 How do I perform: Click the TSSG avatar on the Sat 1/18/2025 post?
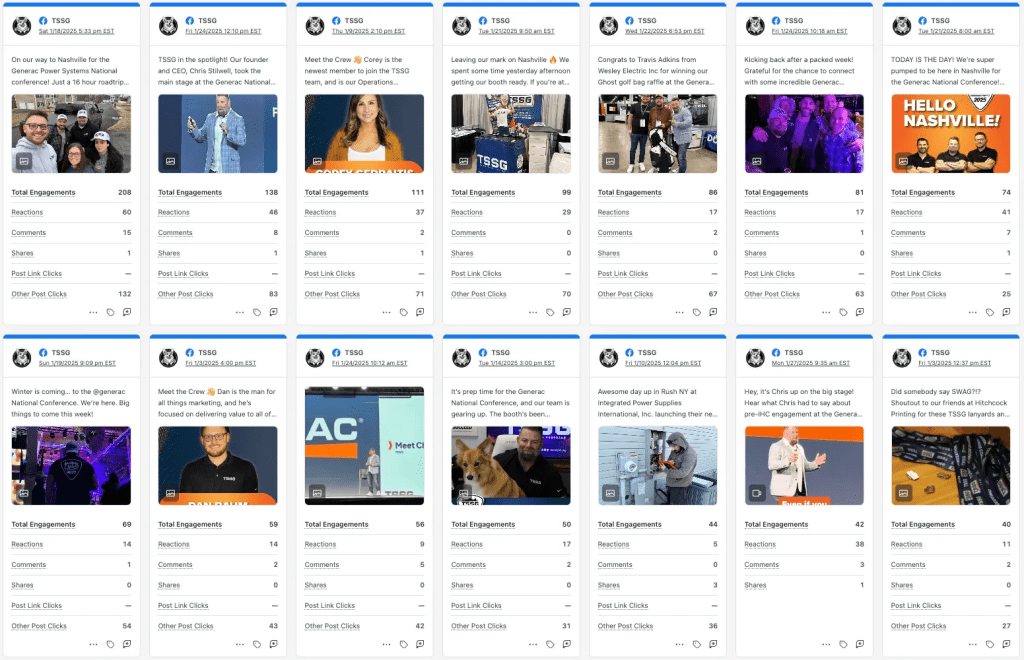click(22, 25)
